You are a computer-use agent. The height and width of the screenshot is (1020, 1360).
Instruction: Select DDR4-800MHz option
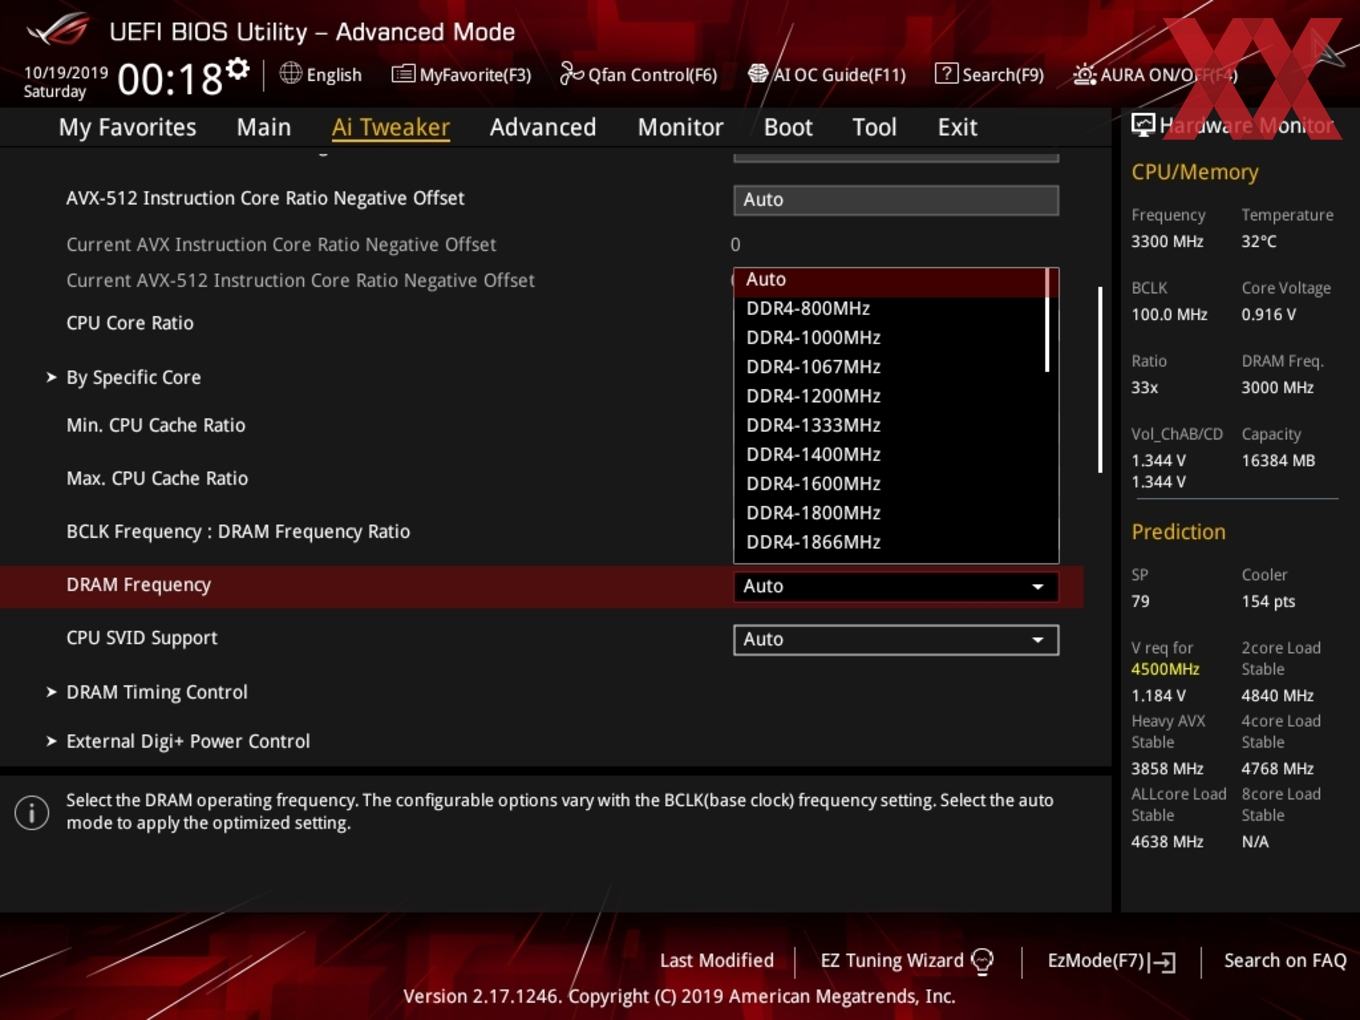[x=890, y=309]
